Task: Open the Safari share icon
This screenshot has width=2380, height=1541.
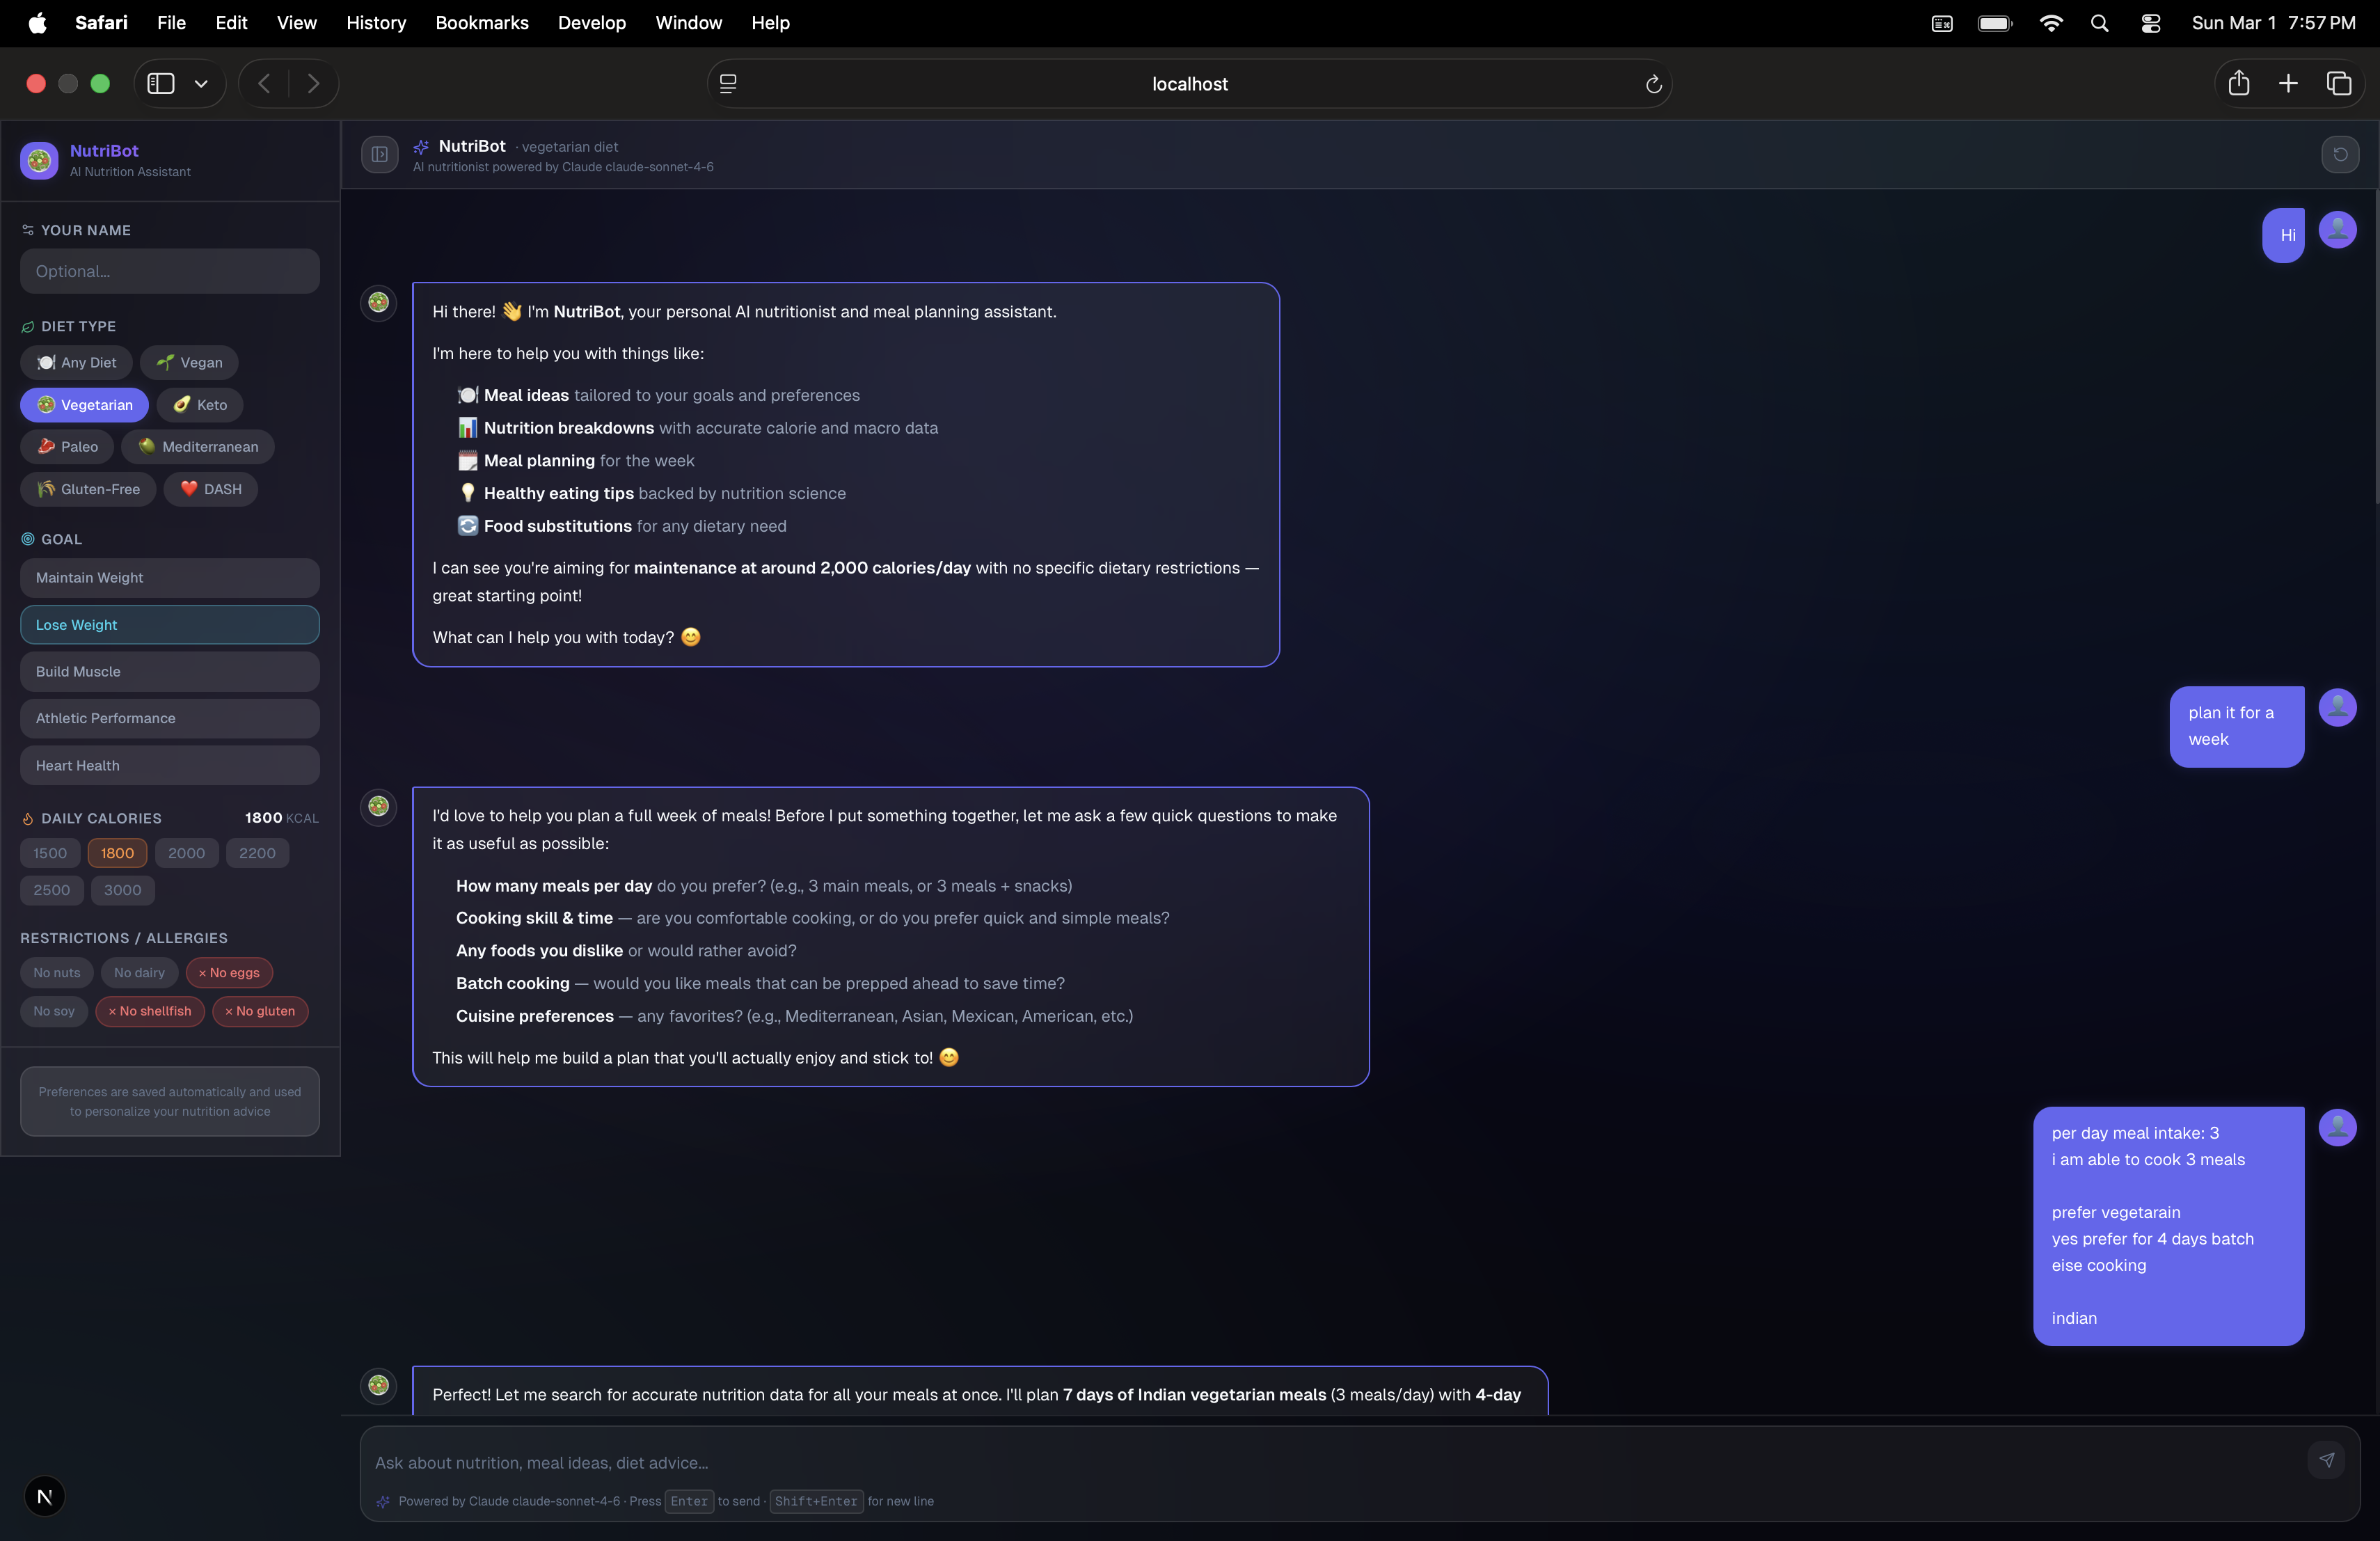Action: pos(2238,84)
